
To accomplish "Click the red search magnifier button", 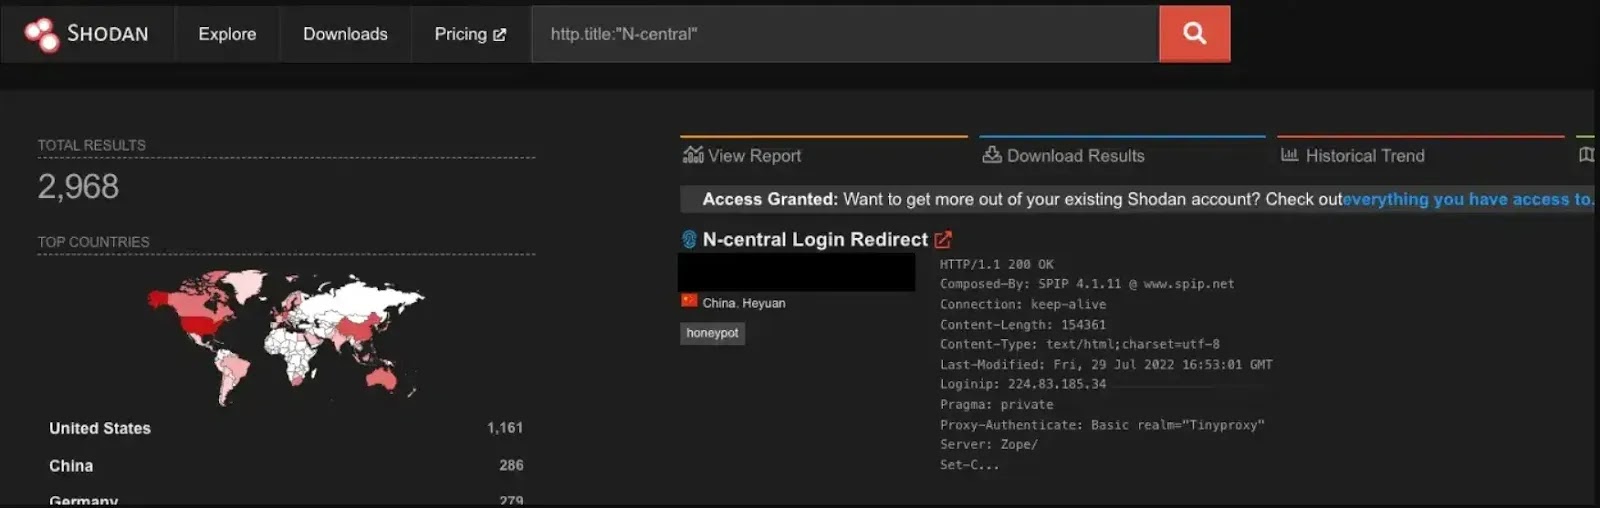I will tap(1194, 34).
